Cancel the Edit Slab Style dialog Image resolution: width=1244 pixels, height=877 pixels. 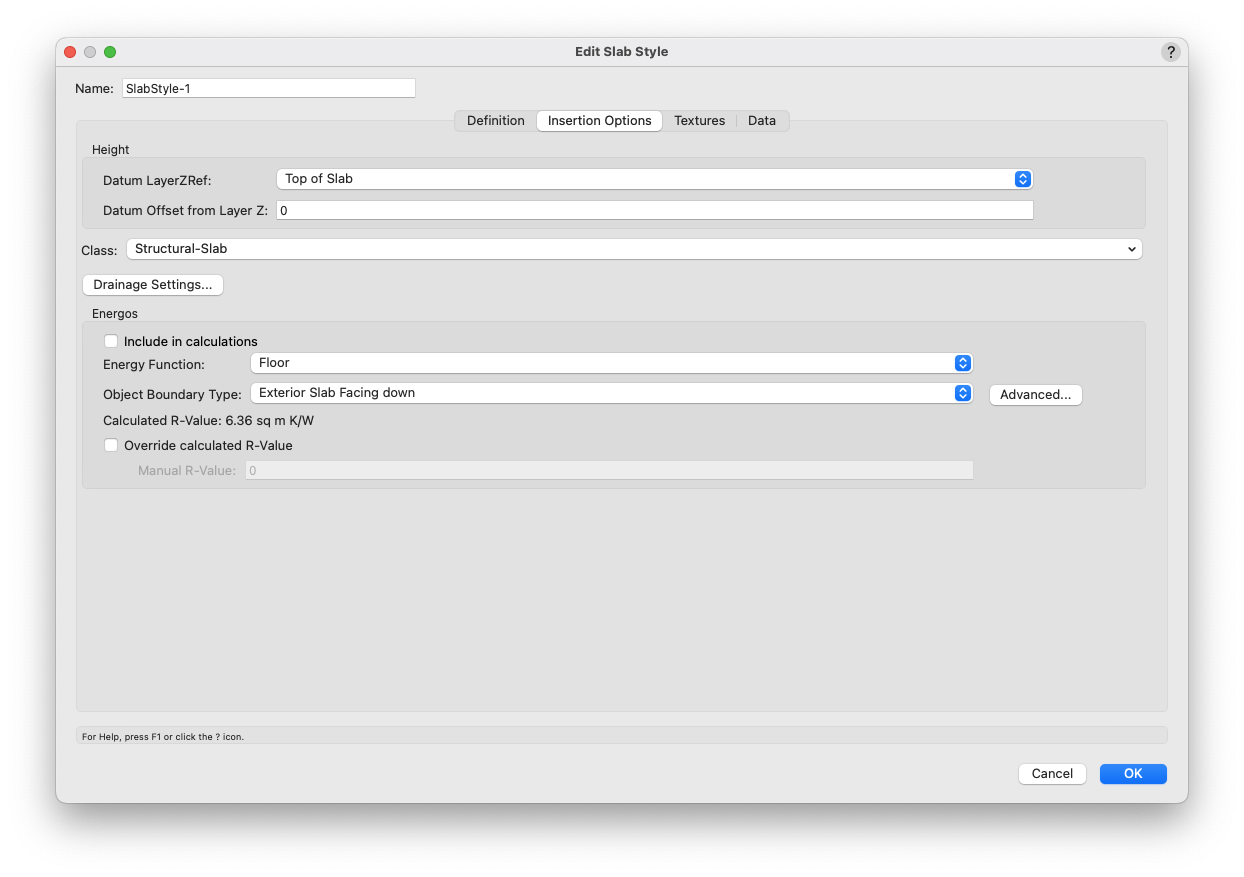coord(1052,774)
